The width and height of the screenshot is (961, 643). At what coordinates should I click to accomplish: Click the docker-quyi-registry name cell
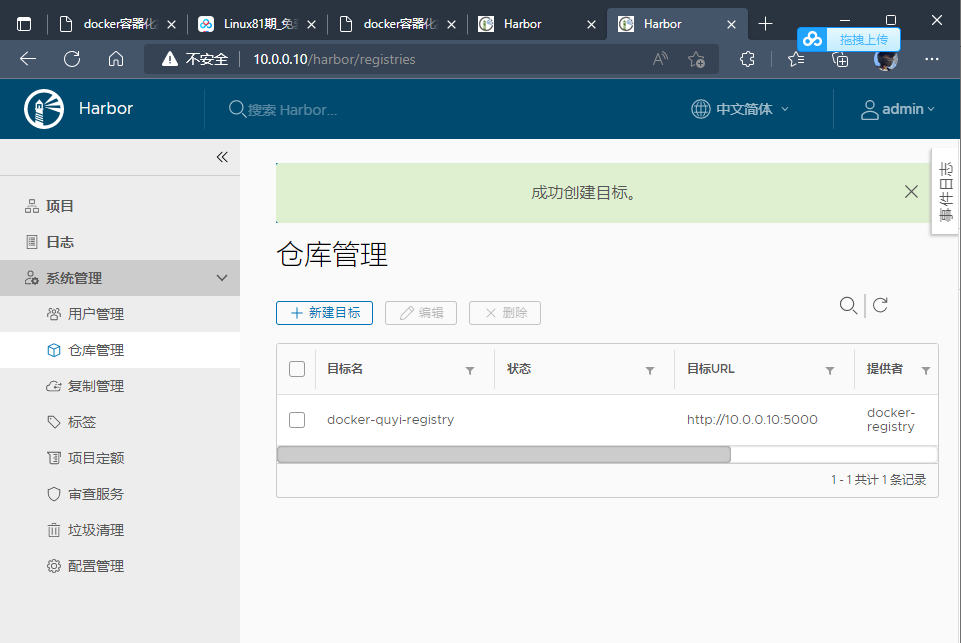pos(390,420)
